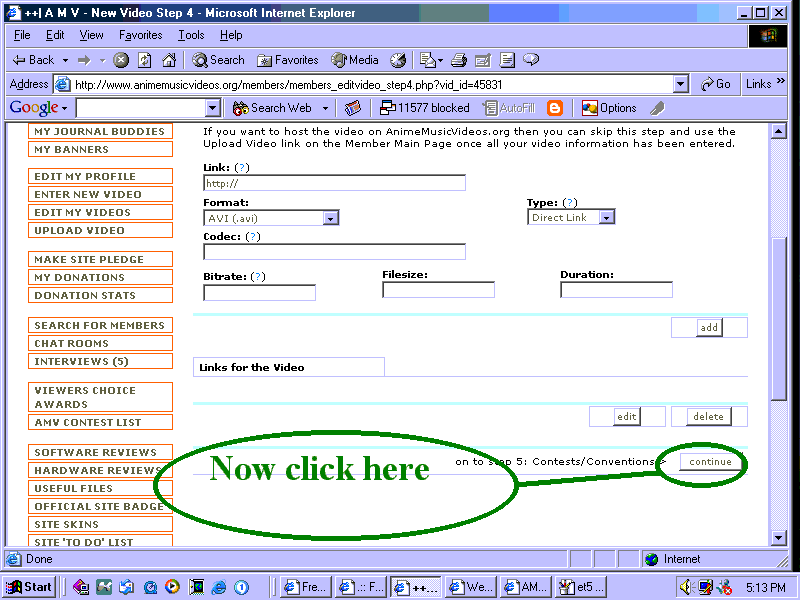Expand the Type Direct Link dropdown

[606, 217]
